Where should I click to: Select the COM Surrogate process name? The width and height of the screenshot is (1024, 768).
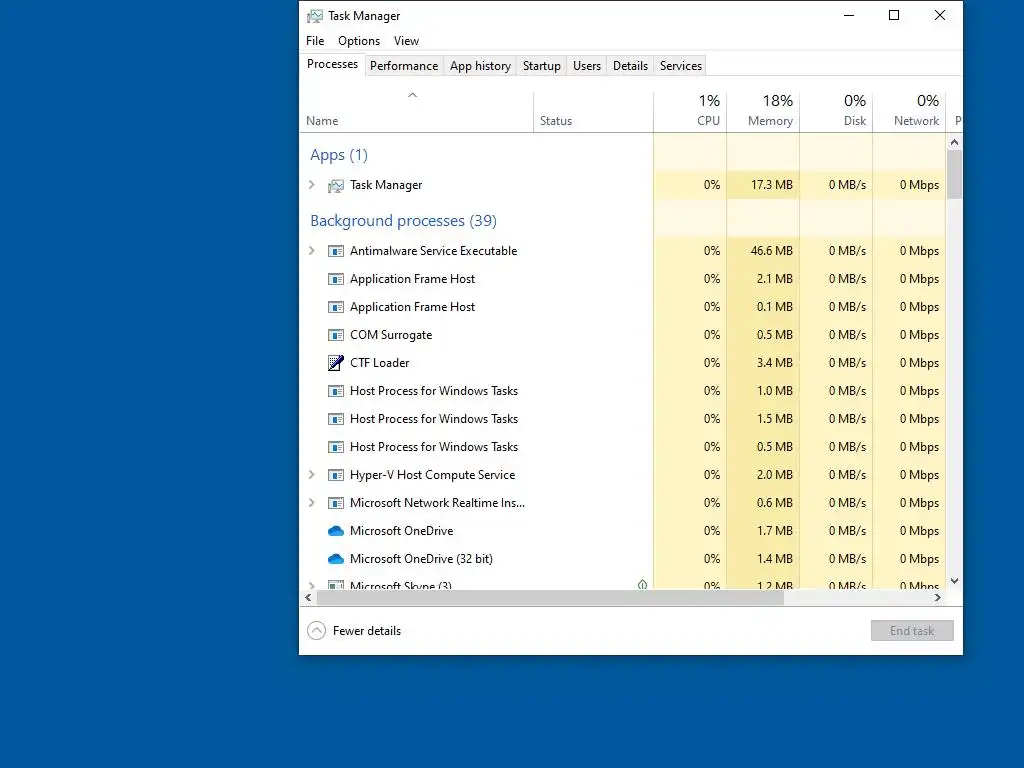click(x=391, y=335)
